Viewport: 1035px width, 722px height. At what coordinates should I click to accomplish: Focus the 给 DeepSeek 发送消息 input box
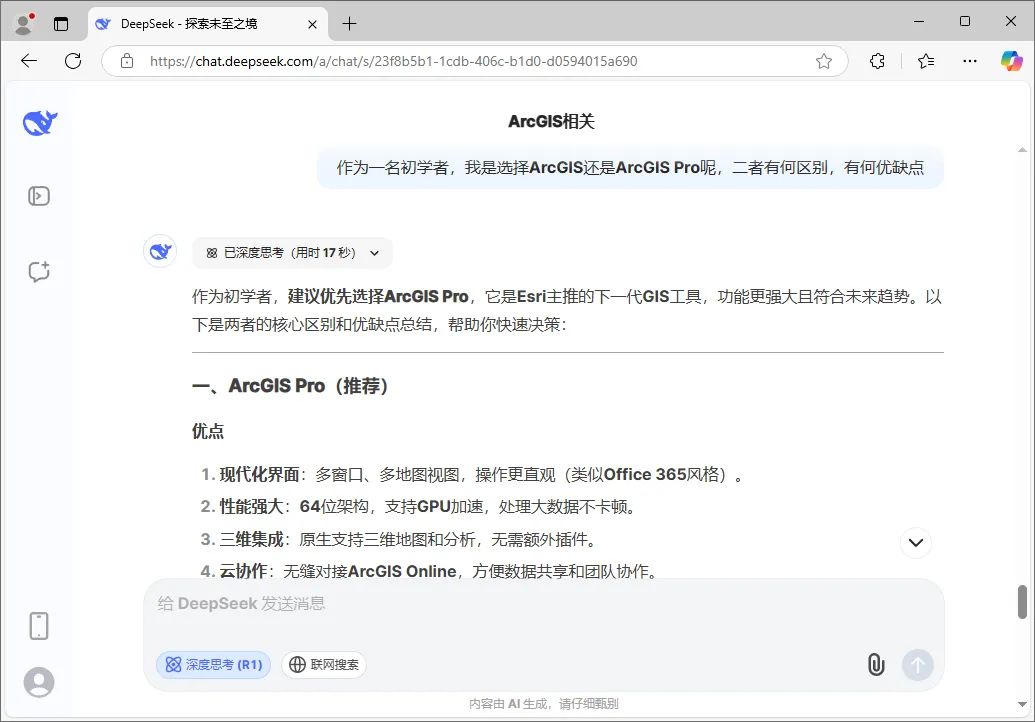(543, 604)
